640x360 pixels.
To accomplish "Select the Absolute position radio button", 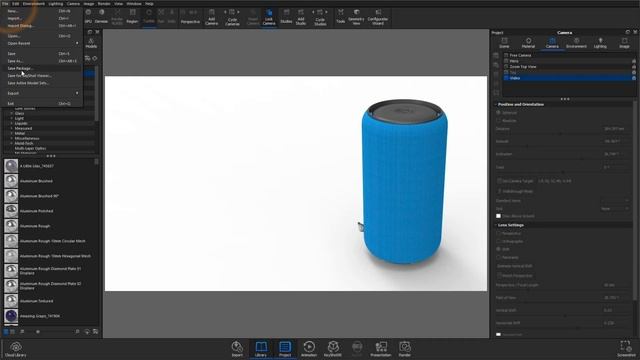I will pos(498,120).
